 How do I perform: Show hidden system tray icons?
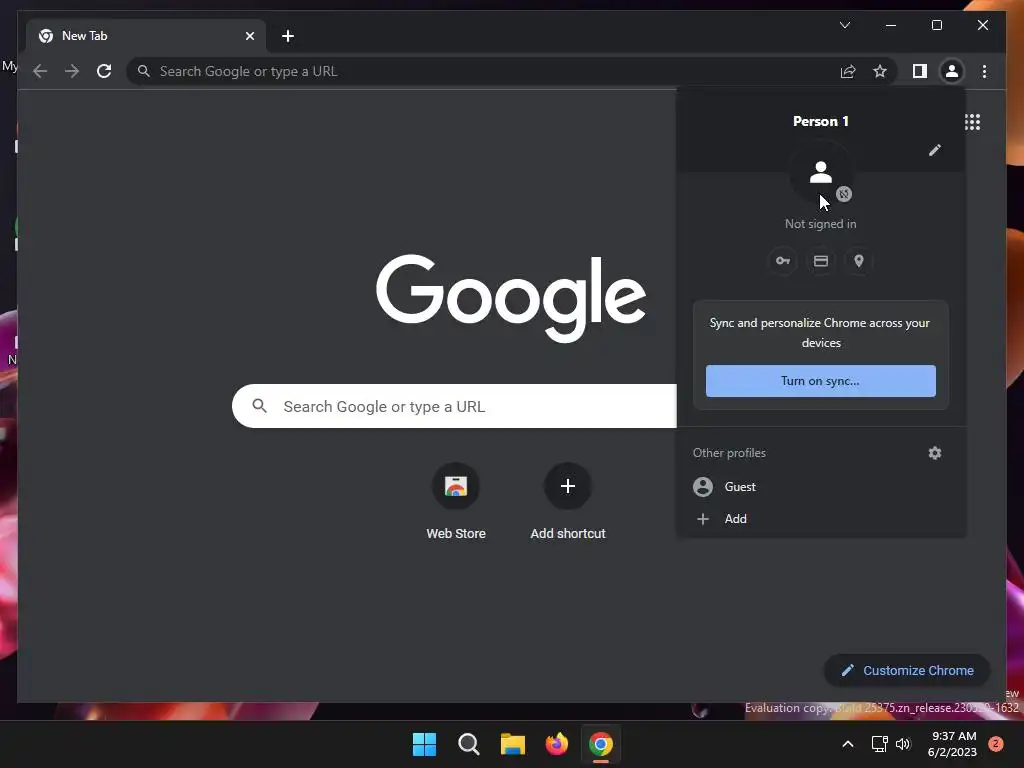click(x=848, y=744)
